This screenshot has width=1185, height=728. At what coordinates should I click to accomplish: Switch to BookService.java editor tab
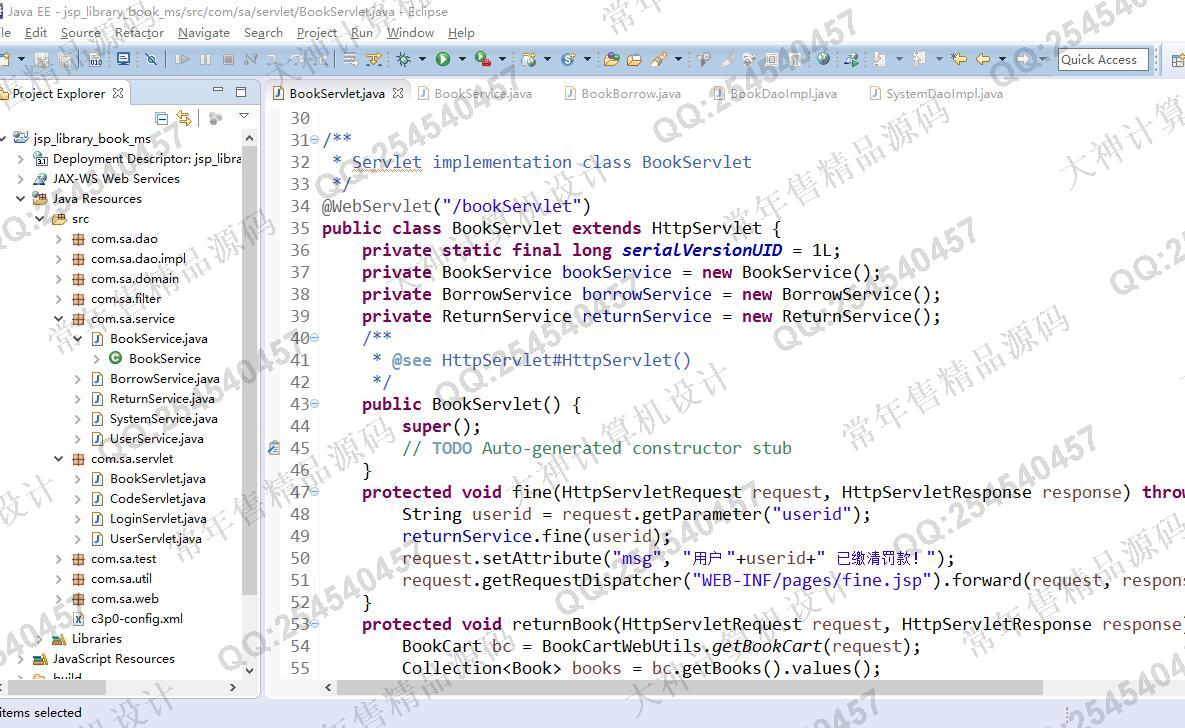(x=474, y=94)
